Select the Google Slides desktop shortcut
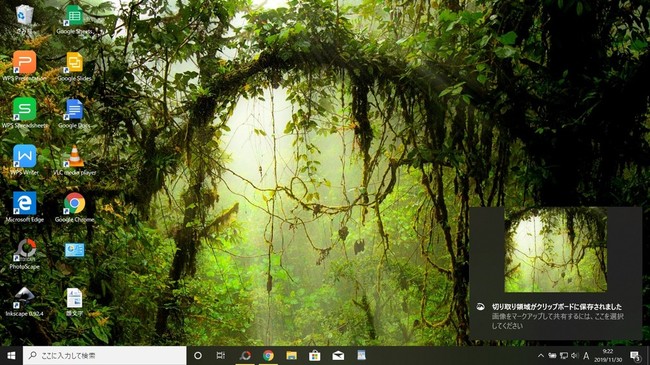This screenshot has height=365, width=650. tap(75, 66)
